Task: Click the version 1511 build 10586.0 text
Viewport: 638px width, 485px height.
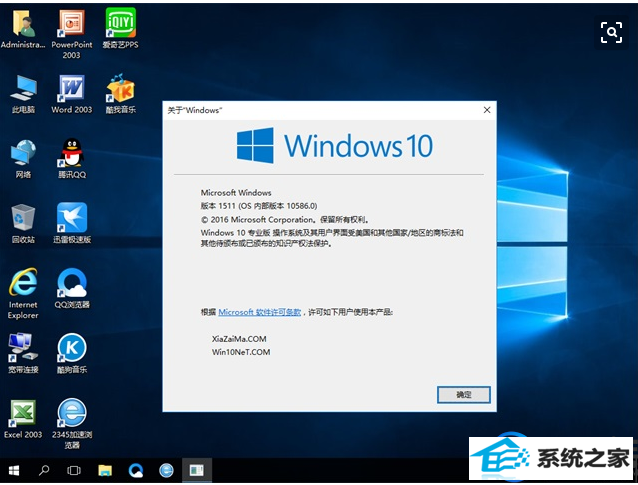Action: 259,206
